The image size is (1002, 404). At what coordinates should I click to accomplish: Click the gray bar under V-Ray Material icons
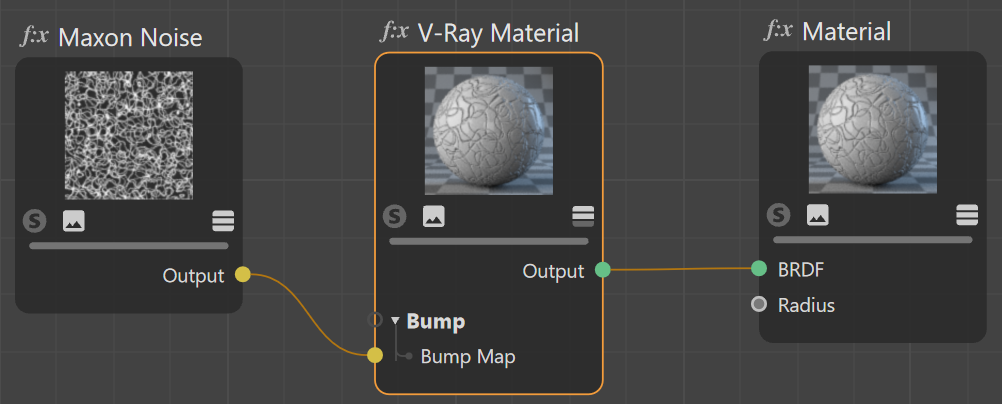tap(489, 242)
